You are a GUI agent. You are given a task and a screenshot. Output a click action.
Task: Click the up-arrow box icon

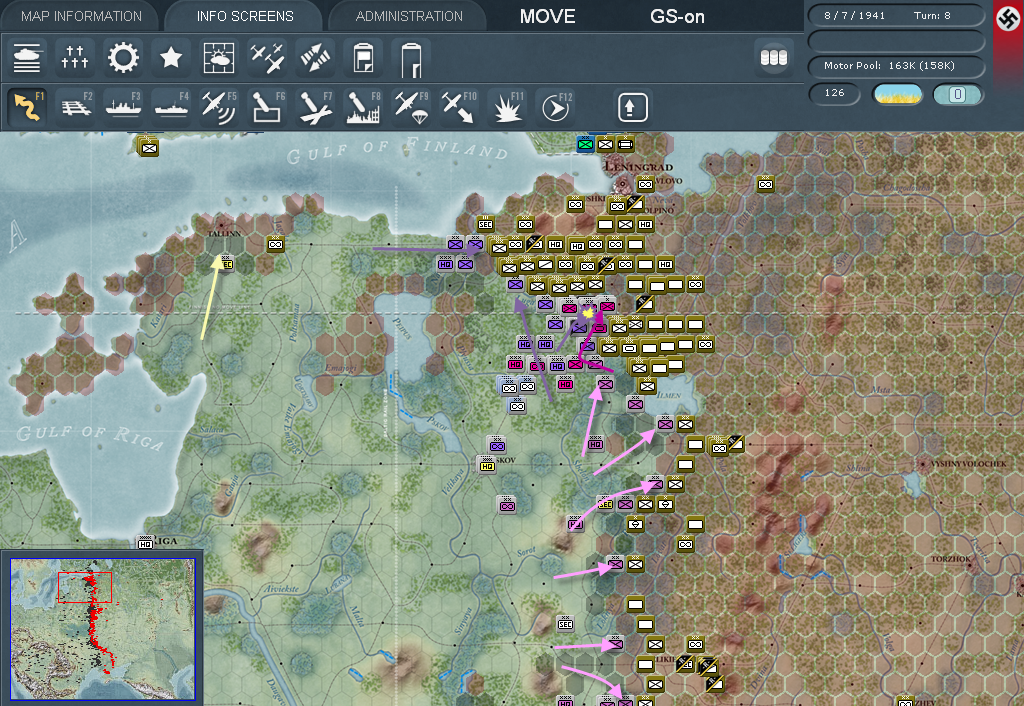[632, 107]
